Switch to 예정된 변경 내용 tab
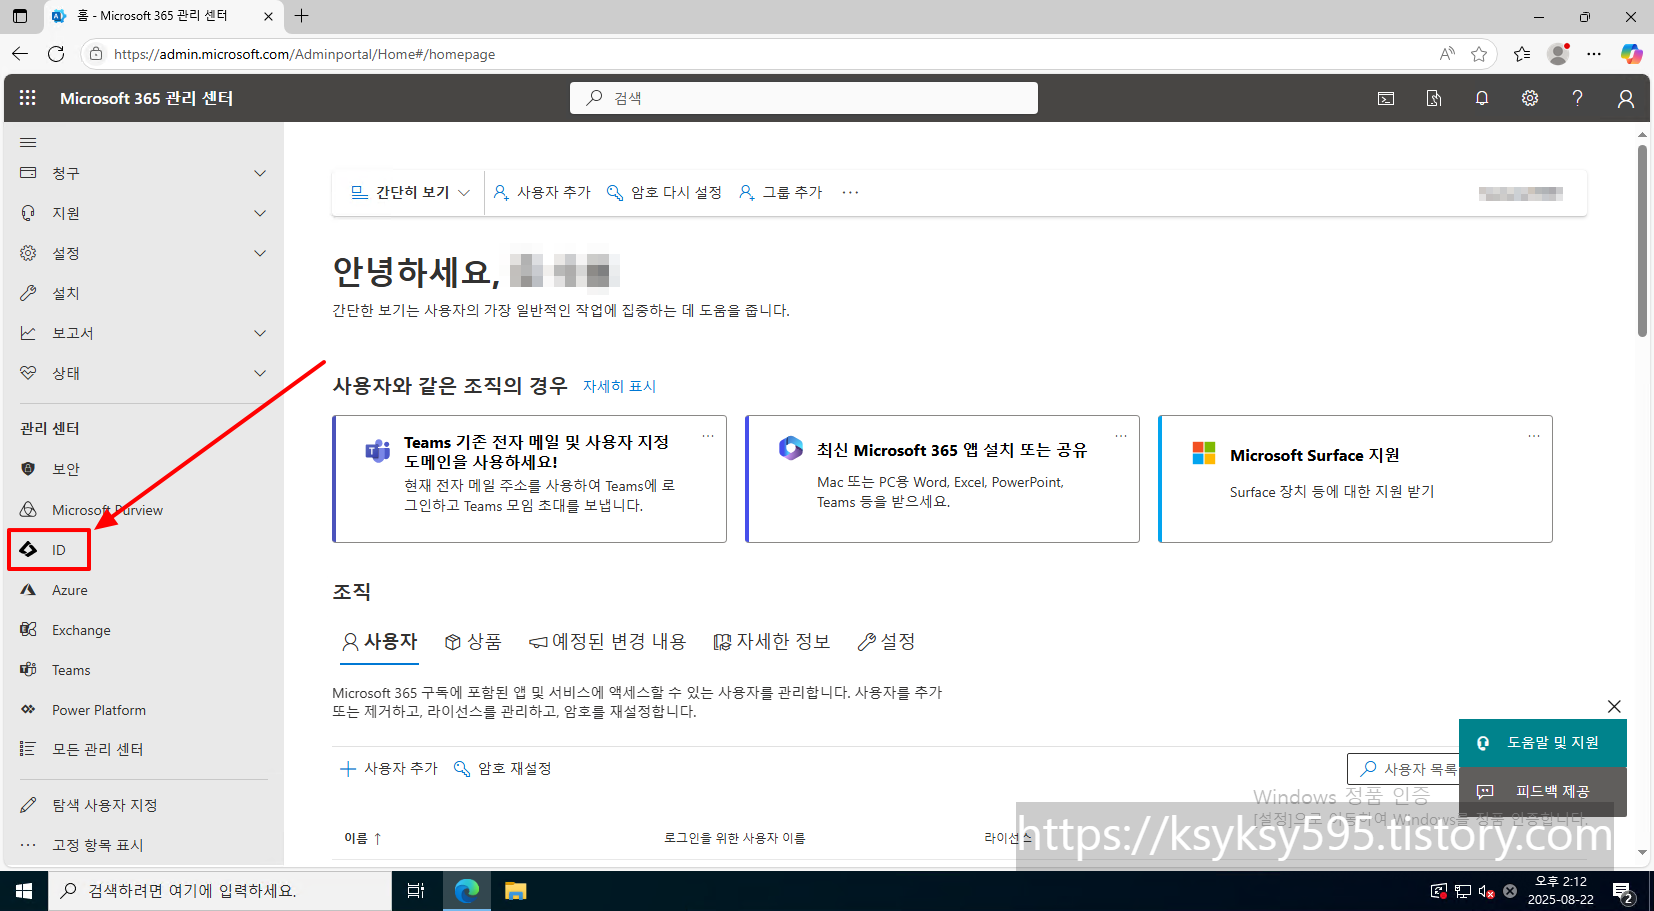The width and height of the screenshot is (1654, 911). pos(607,641)
